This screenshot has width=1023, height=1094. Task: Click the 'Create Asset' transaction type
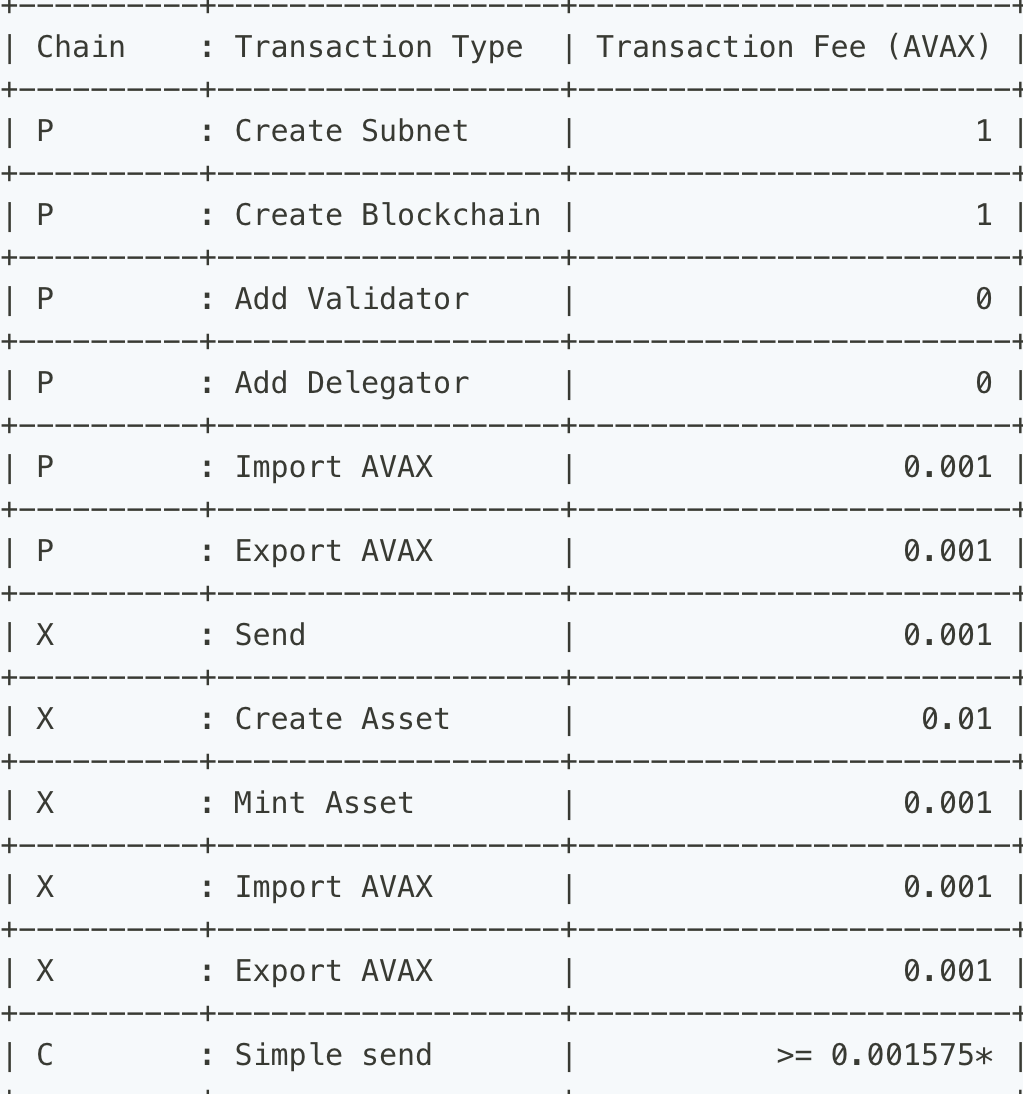[342, 719]
